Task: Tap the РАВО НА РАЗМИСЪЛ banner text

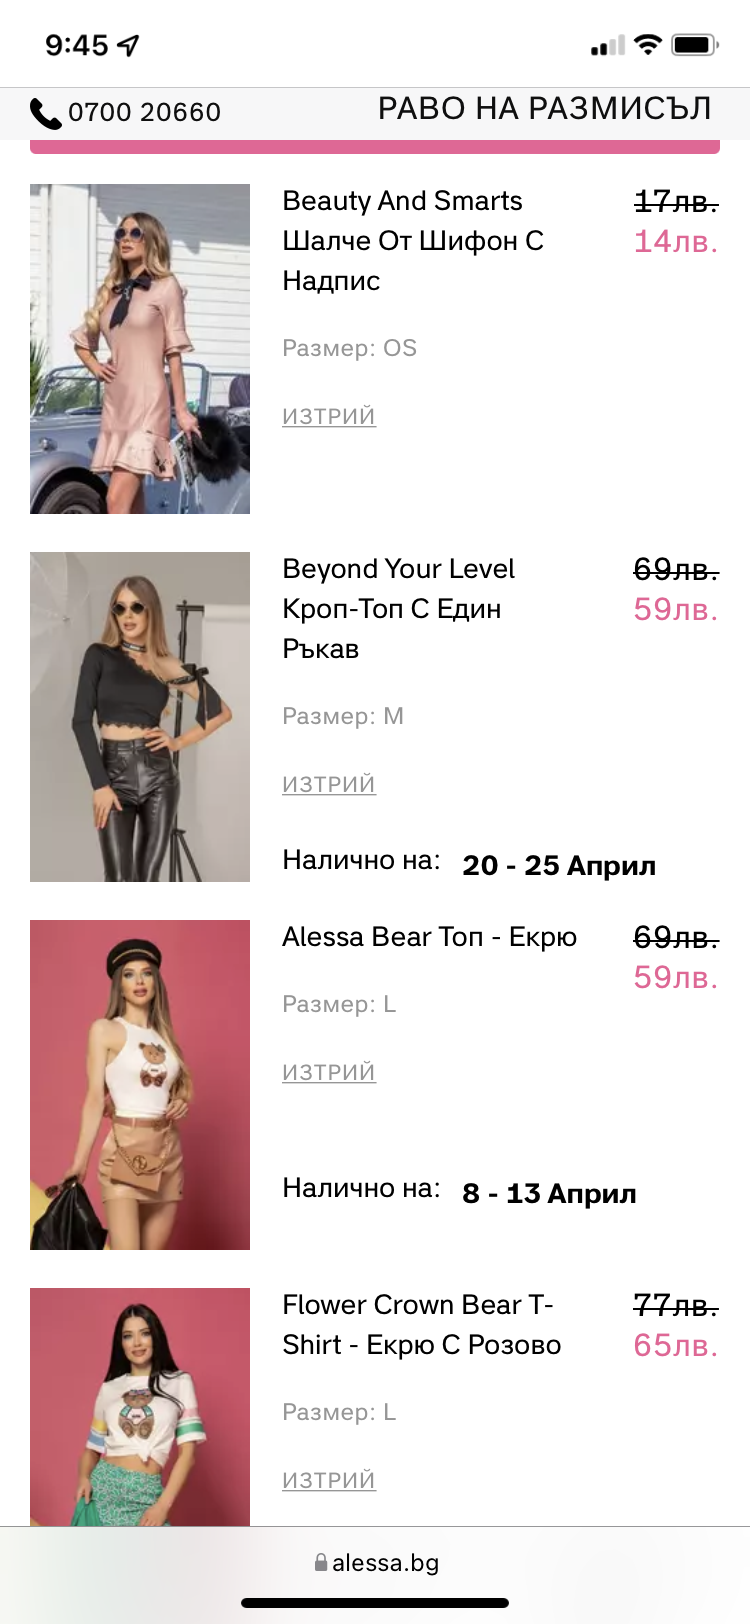Action: pos(544,109)
